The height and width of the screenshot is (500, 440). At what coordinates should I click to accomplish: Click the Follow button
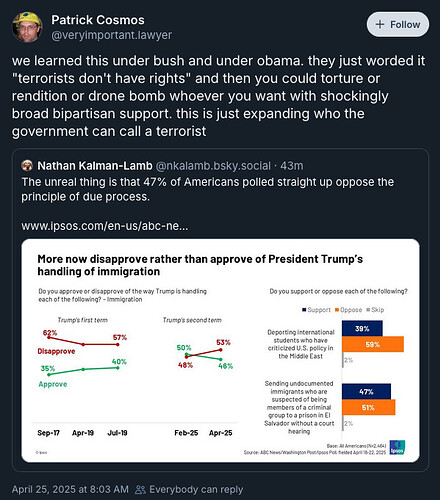pyautogui.click(x=398, y=24)
